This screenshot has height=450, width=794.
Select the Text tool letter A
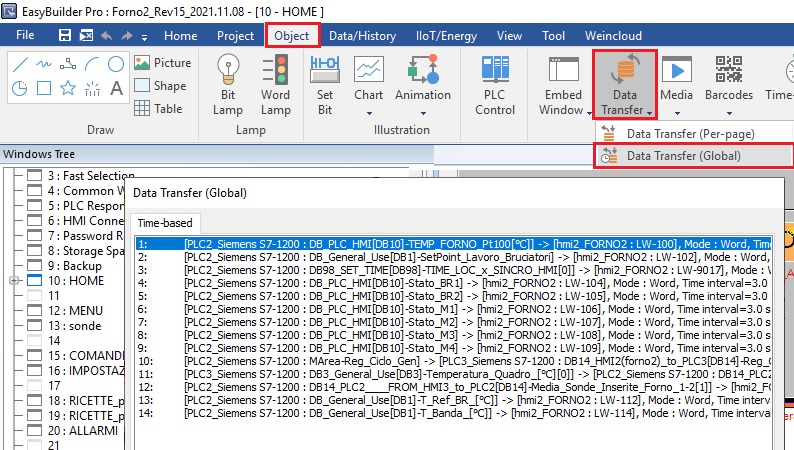[x=116, y=89]
